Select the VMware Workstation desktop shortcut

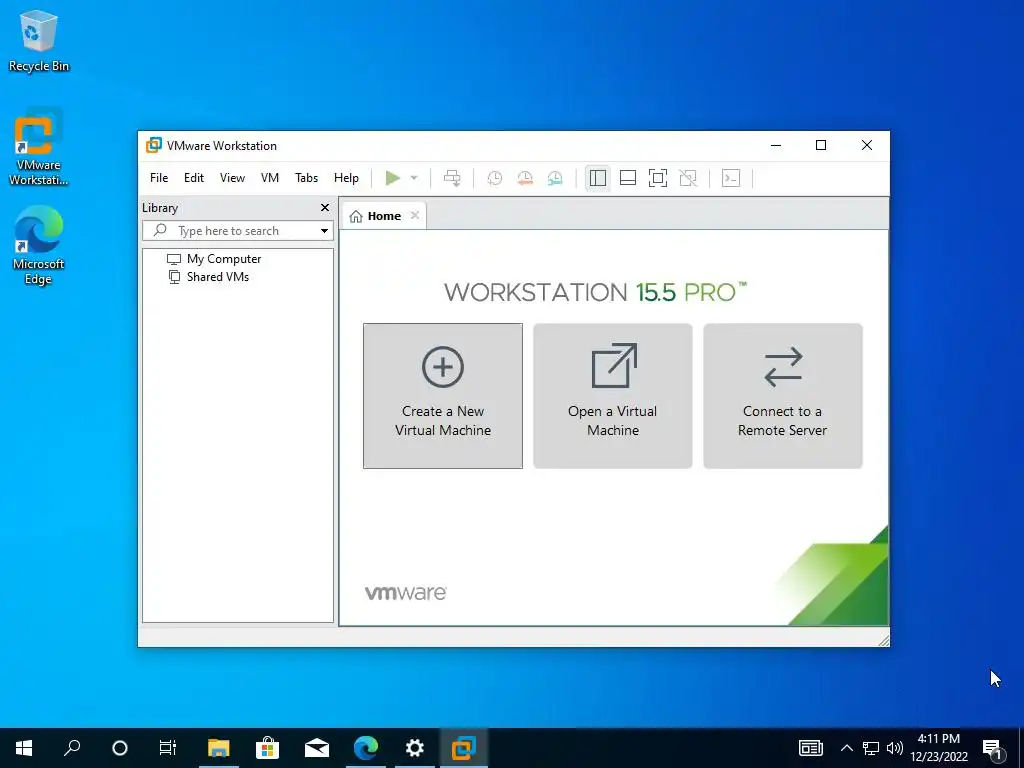pos(39,147)
